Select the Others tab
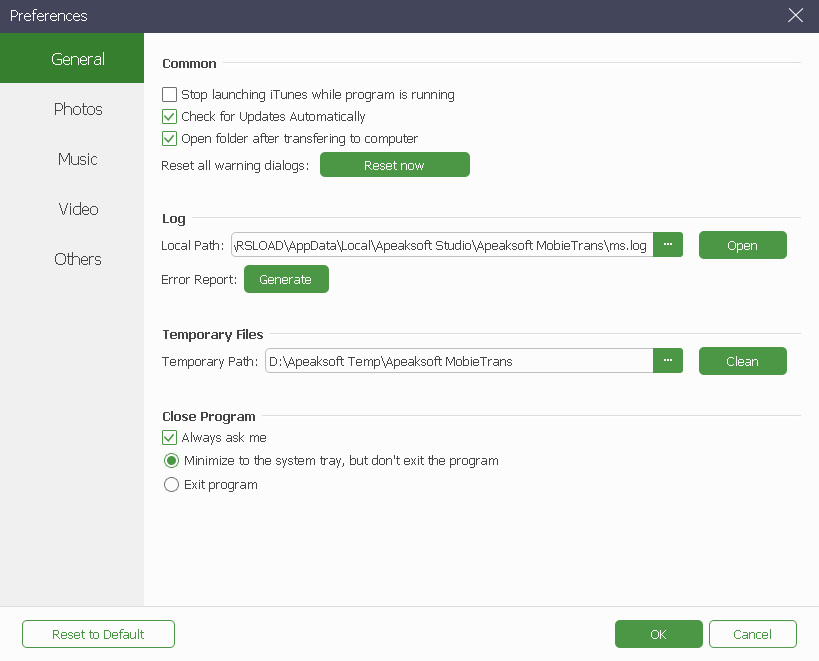This screenshot has width=819, height=661. coord(78,259)
